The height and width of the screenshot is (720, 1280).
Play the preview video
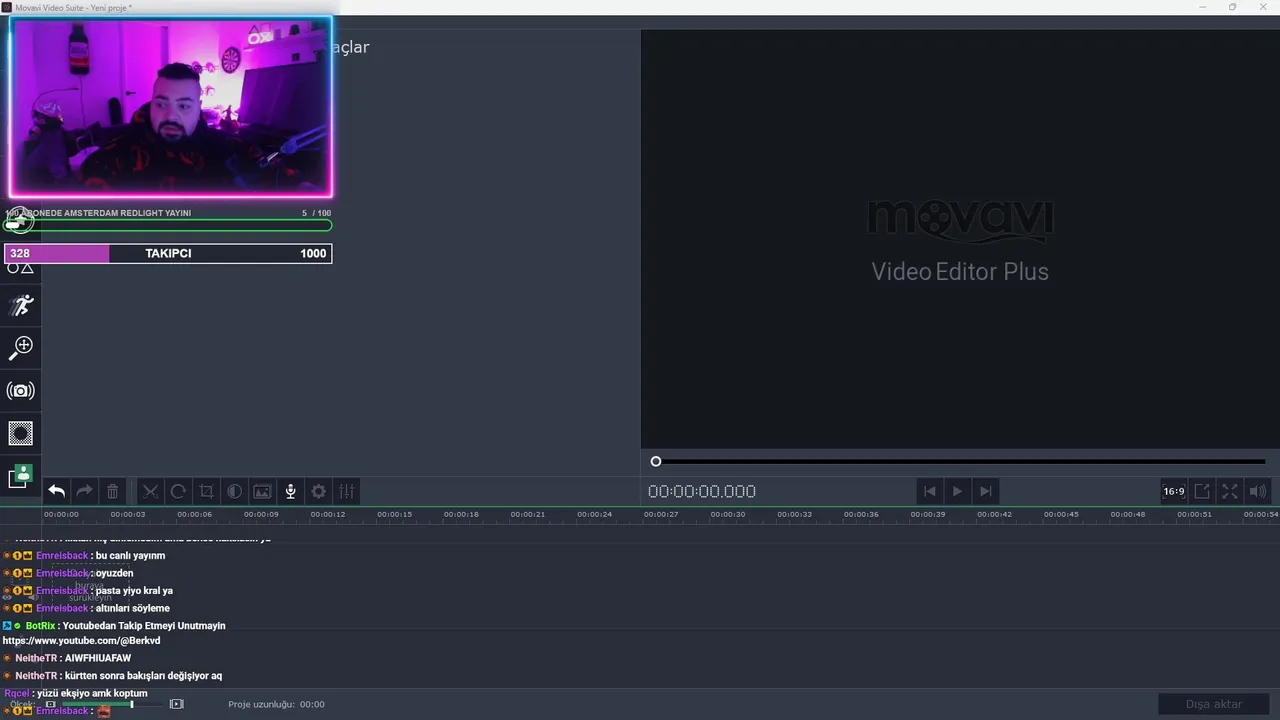pyautogui.click(x=957, y=491)
